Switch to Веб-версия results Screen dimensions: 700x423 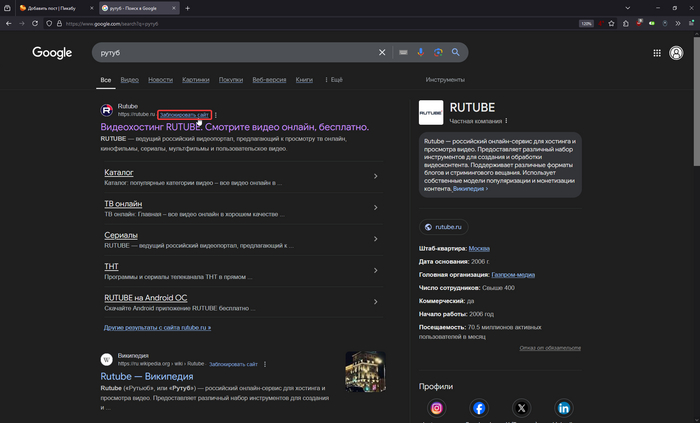point(269,80)
